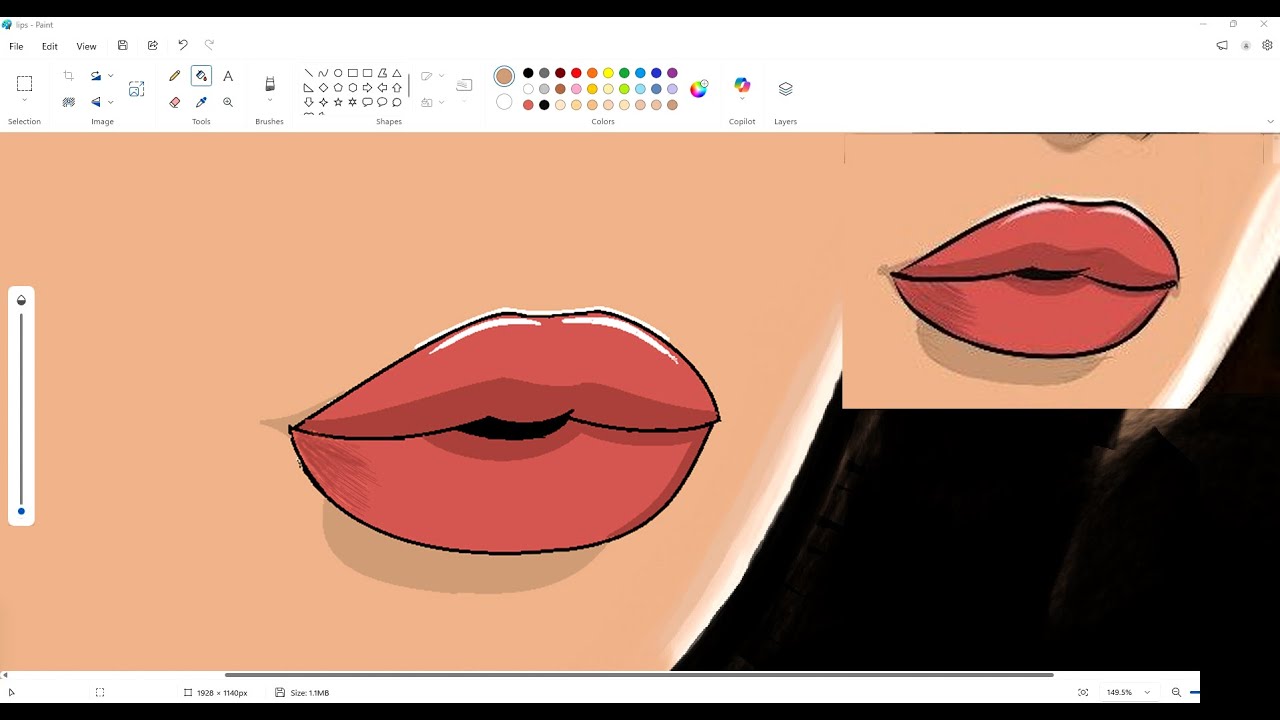This screenshot has height=720, width=1280.
Task: Select the Text tool
Action: 228,76
